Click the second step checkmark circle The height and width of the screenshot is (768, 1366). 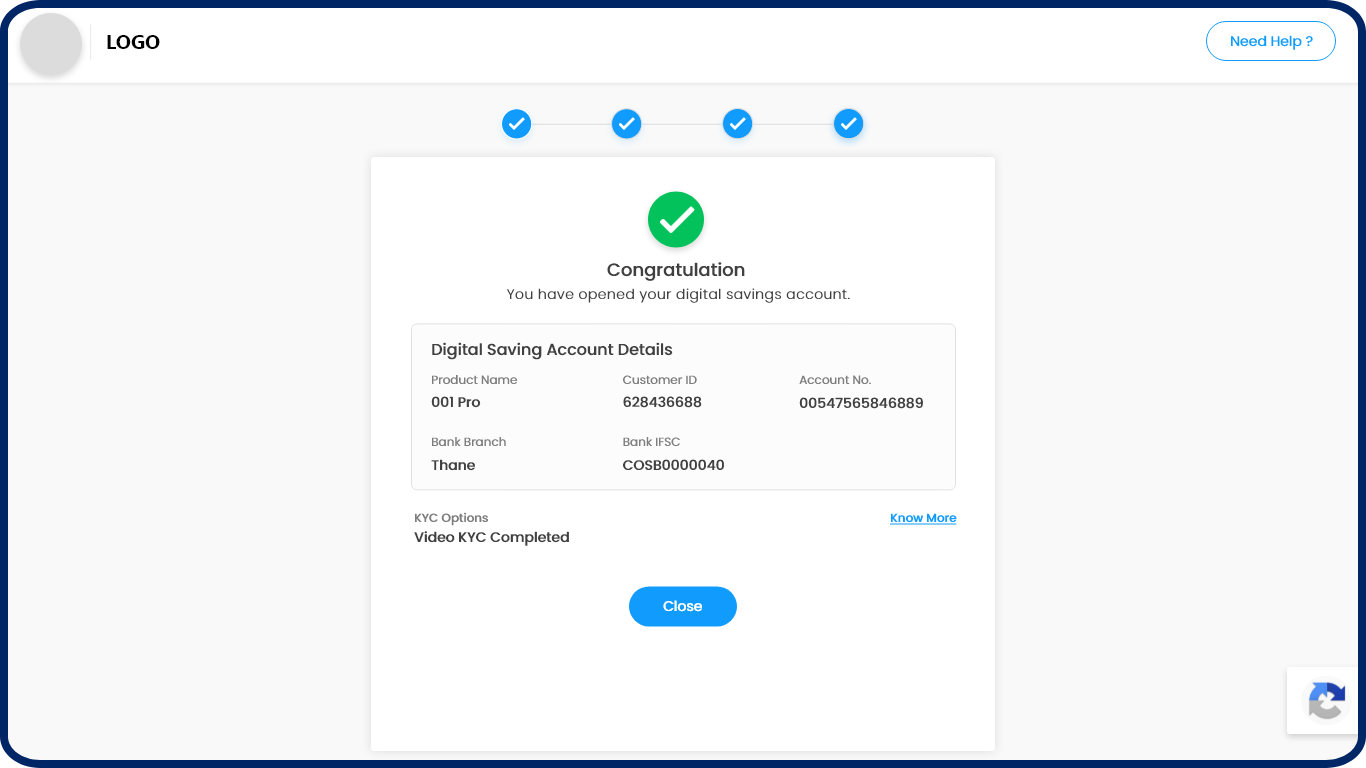point(626,124)
